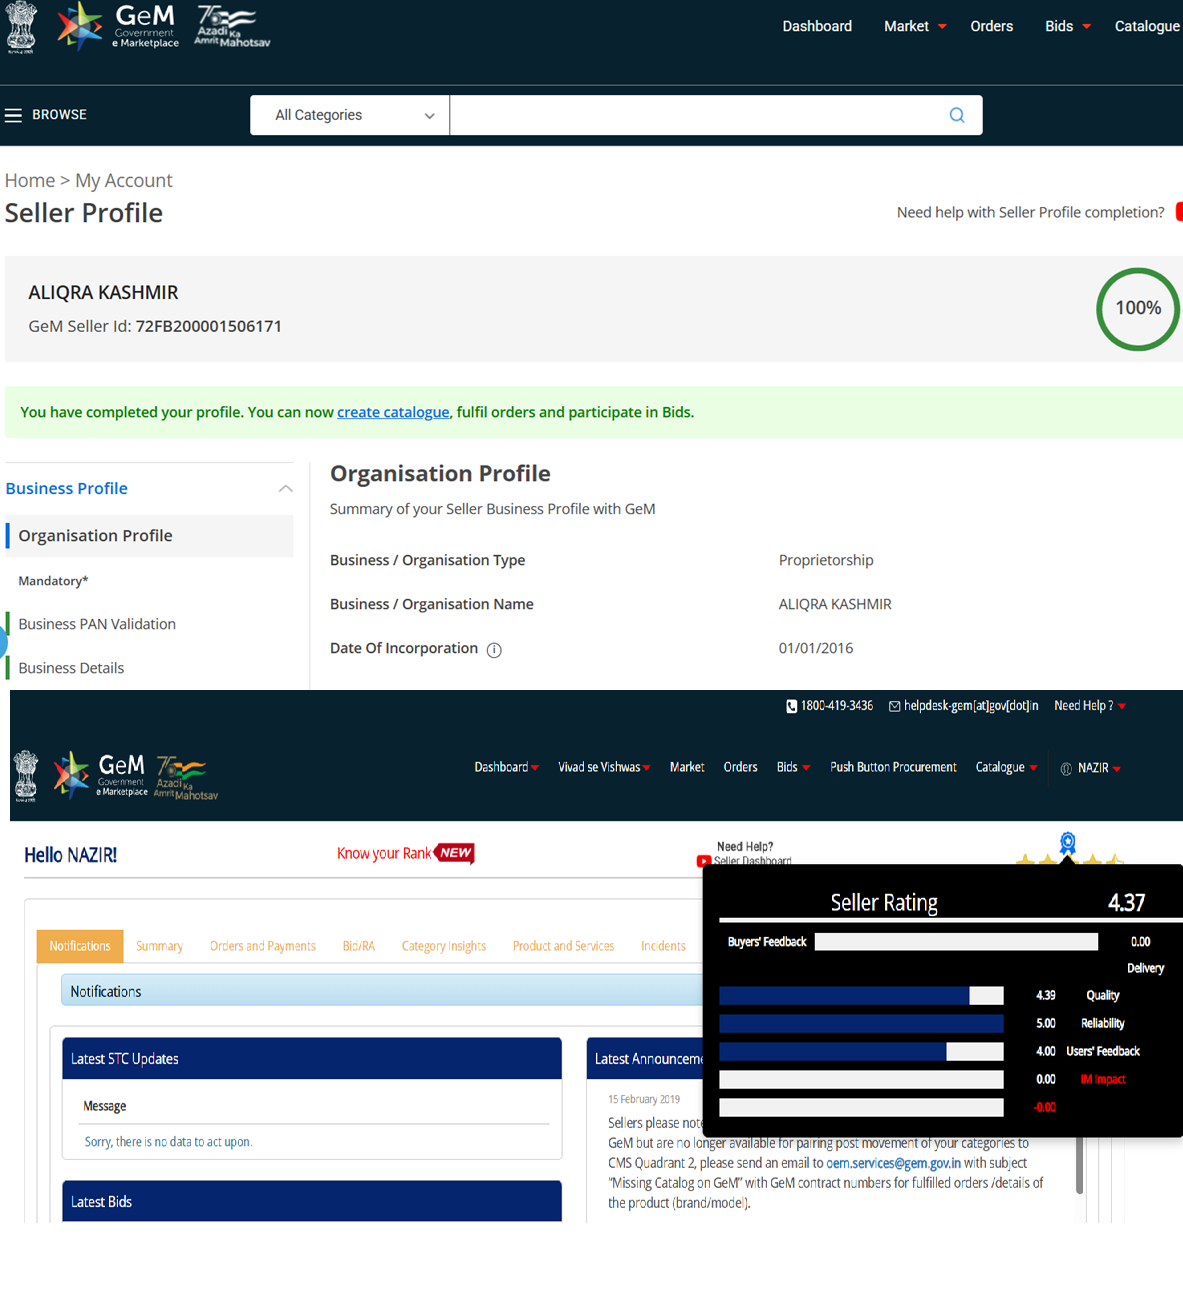1183x1302 pixels.
Task: Switch to the Bid/RA tab
Action: coord(359,946)
